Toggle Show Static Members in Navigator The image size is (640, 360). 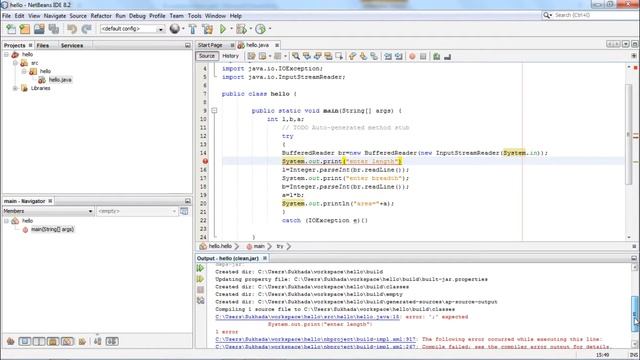click(39, 341)
